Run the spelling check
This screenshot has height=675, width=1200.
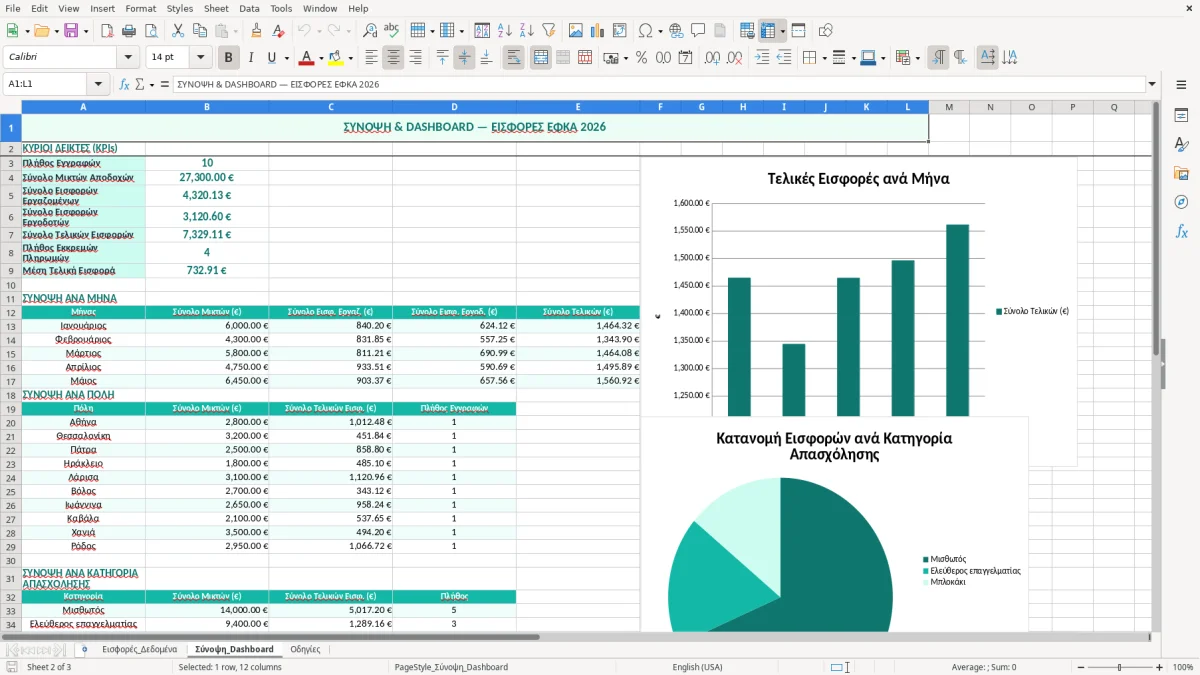[x=391, y=31]
